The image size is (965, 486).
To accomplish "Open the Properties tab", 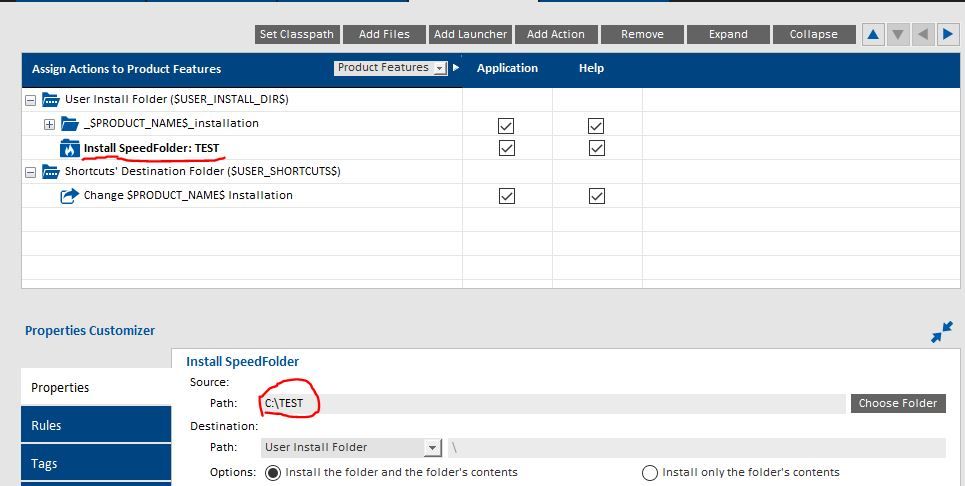I will (x=96, y=387).
